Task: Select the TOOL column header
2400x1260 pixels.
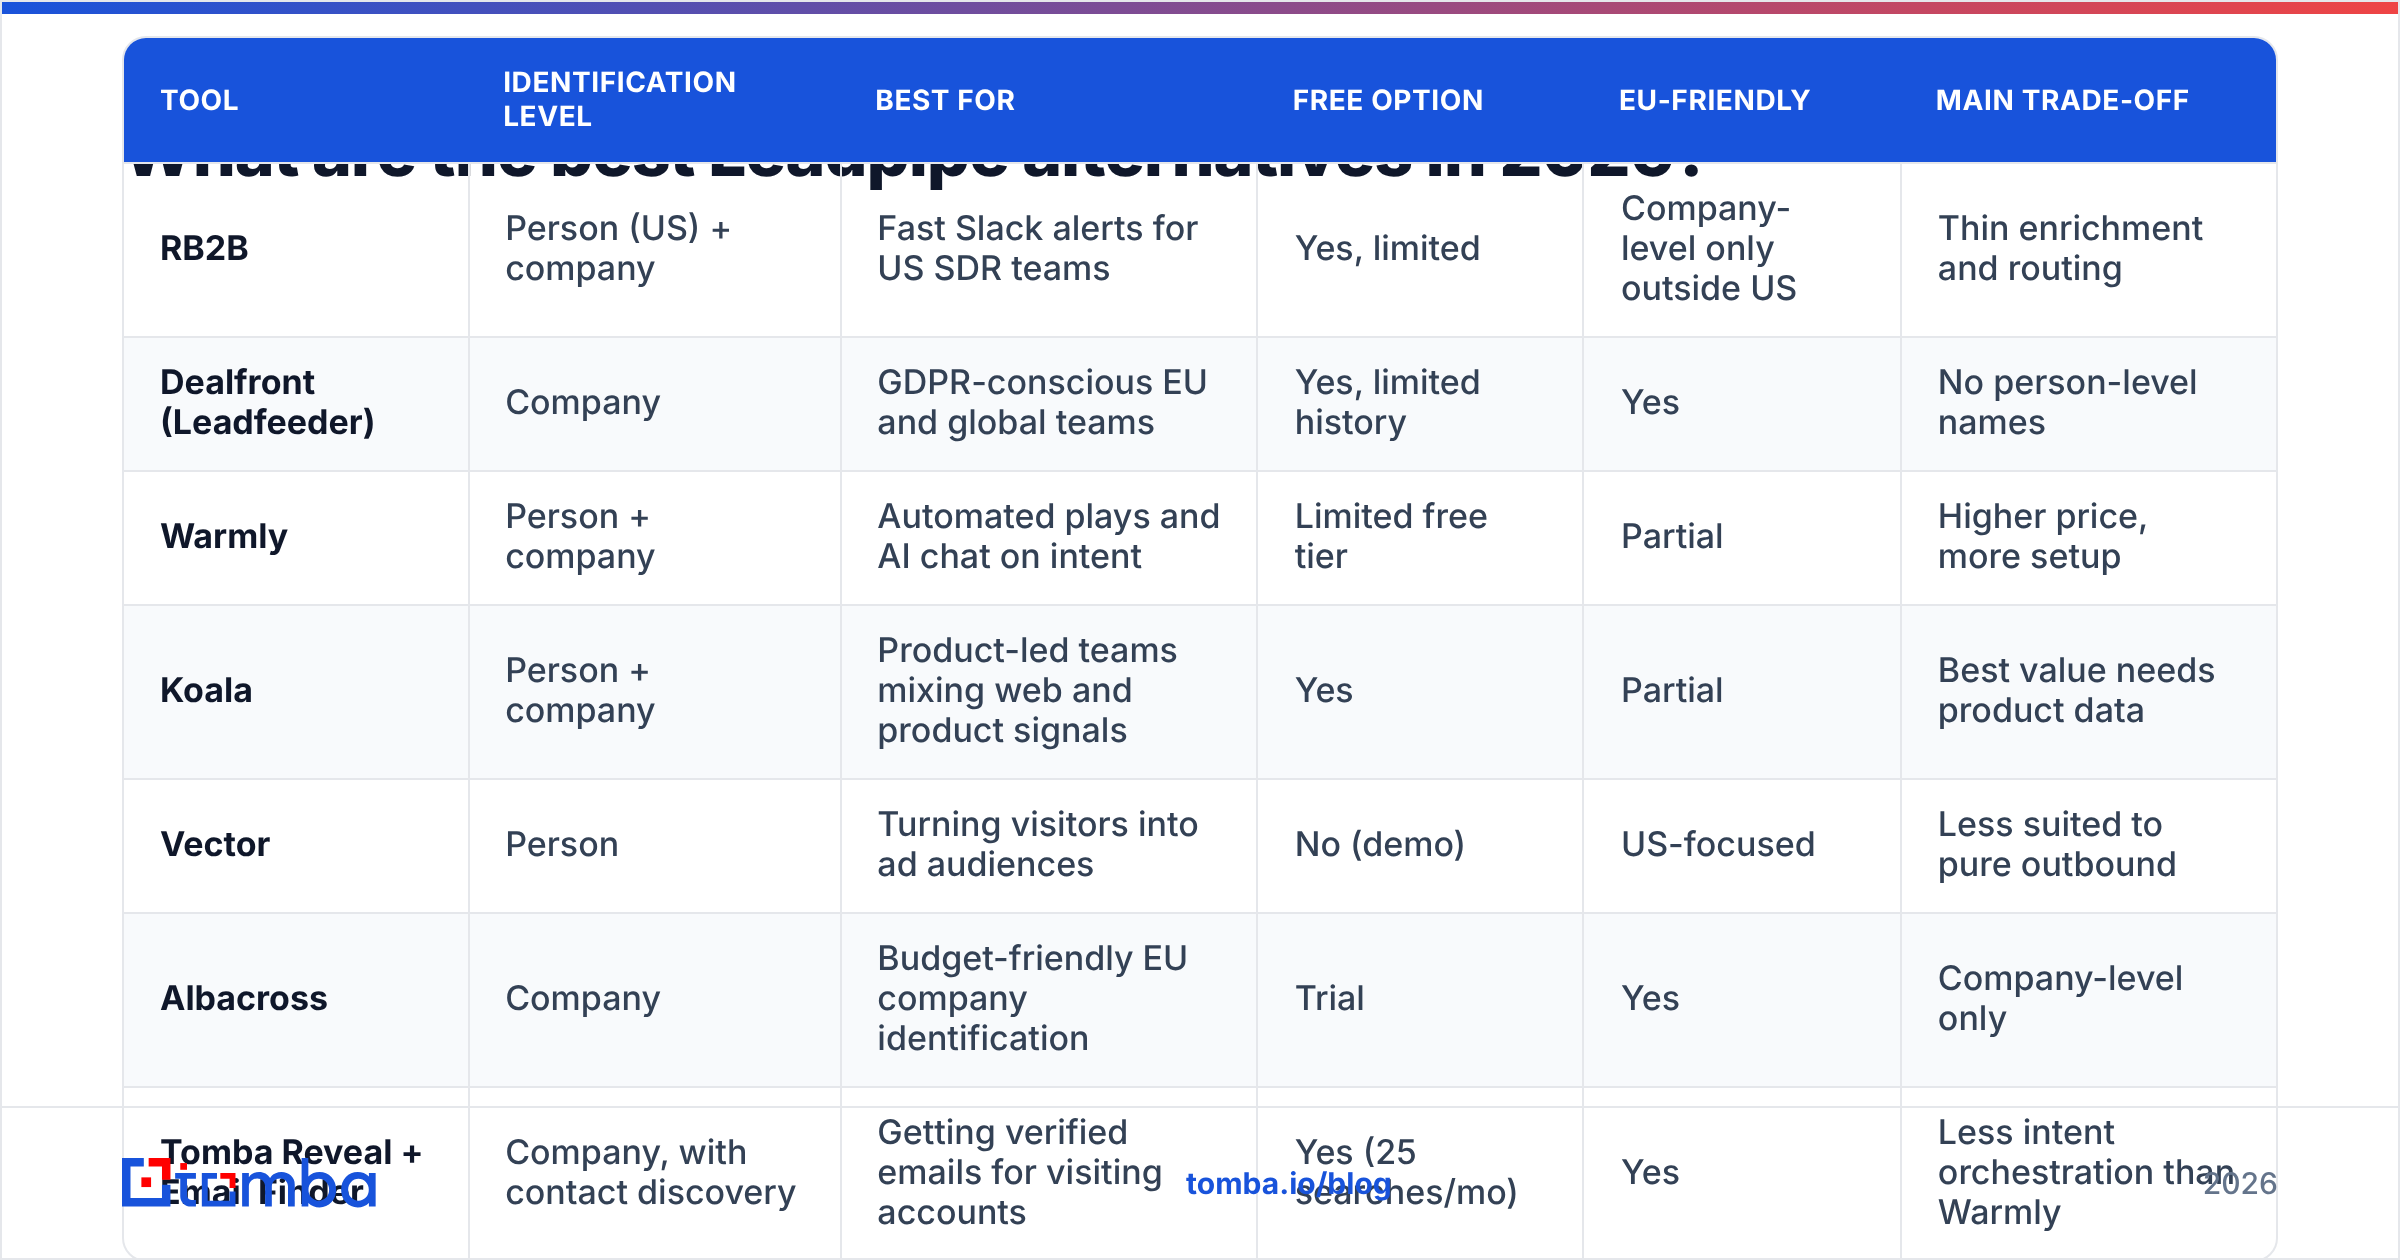Action: (x=199, y=100)
